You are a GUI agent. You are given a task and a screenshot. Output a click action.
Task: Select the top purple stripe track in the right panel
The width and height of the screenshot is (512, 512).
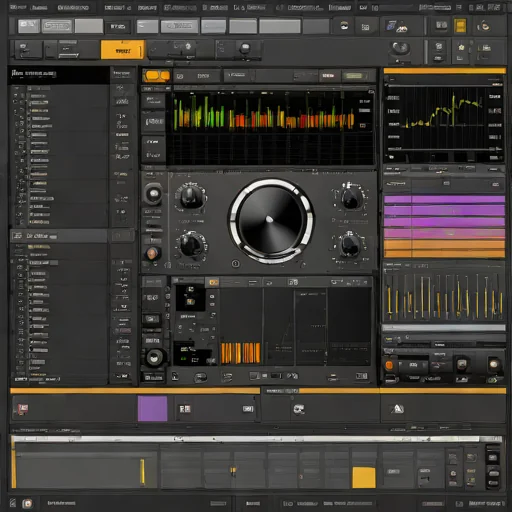tap(444, 199)
